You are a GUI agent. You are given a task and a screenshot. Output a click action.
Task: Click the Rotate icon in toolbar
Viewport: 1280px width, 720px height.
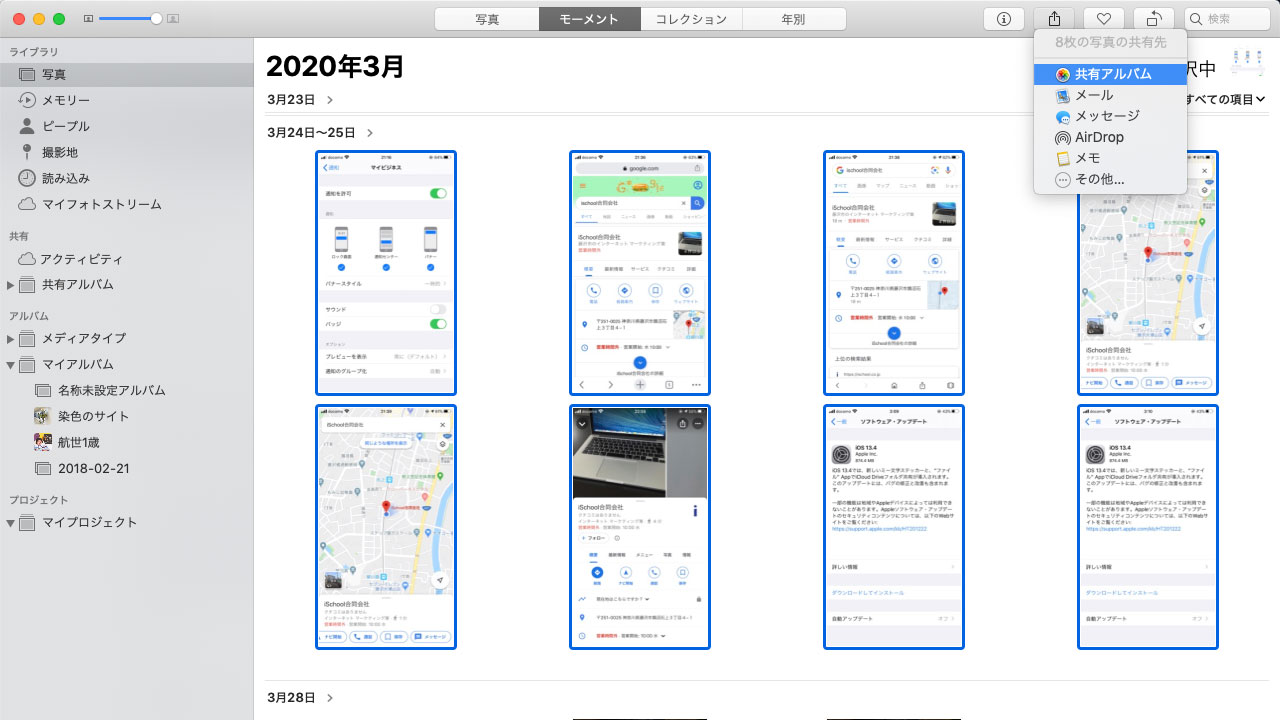(1154, 19)
